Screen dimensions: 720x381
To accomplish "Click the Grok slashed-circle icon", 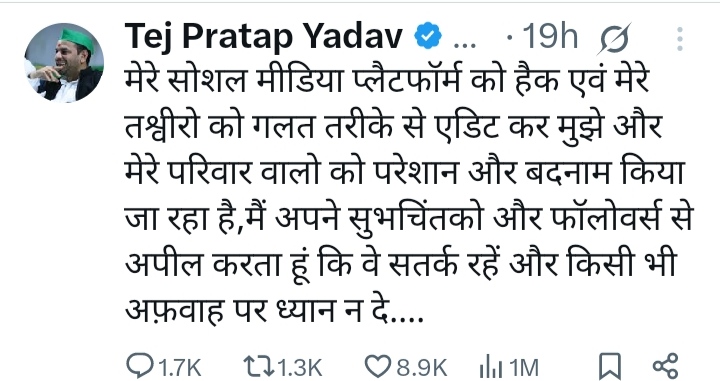I will (x=614, y=39).
